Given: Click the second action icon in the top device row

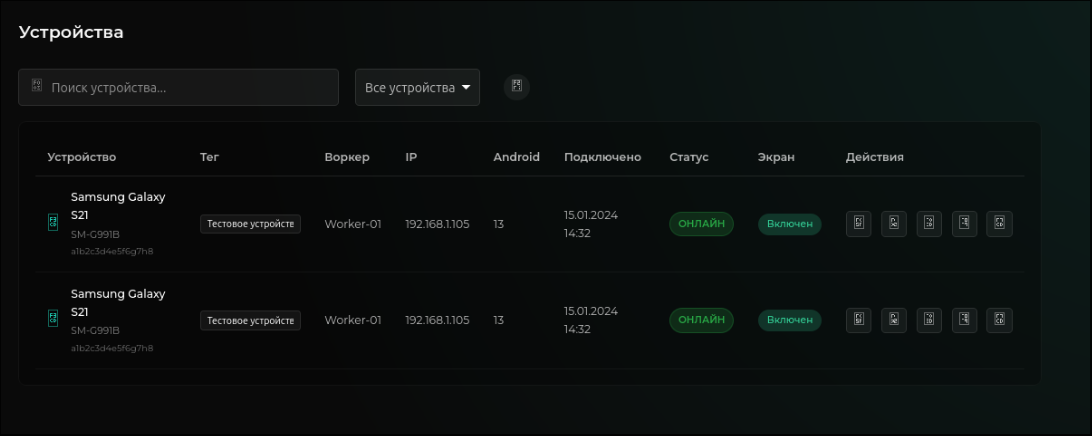Looking at the screenshot, I should click(x=893, y=224).
